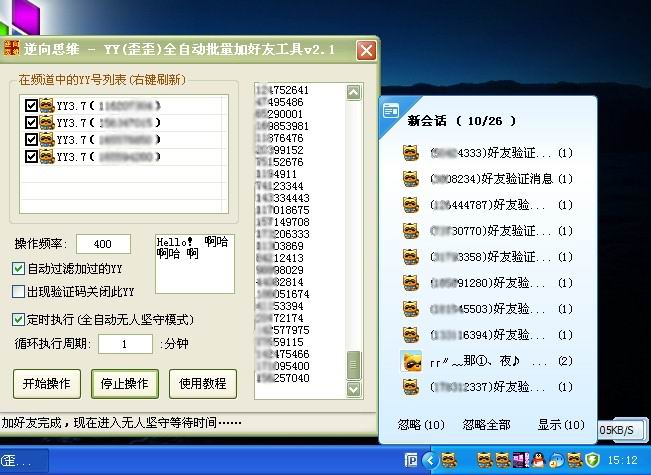Select list number ending 149708
Image resolution: width=651 pixels, height=475 pixels.
pyautogui.click(x=283, y=222)
